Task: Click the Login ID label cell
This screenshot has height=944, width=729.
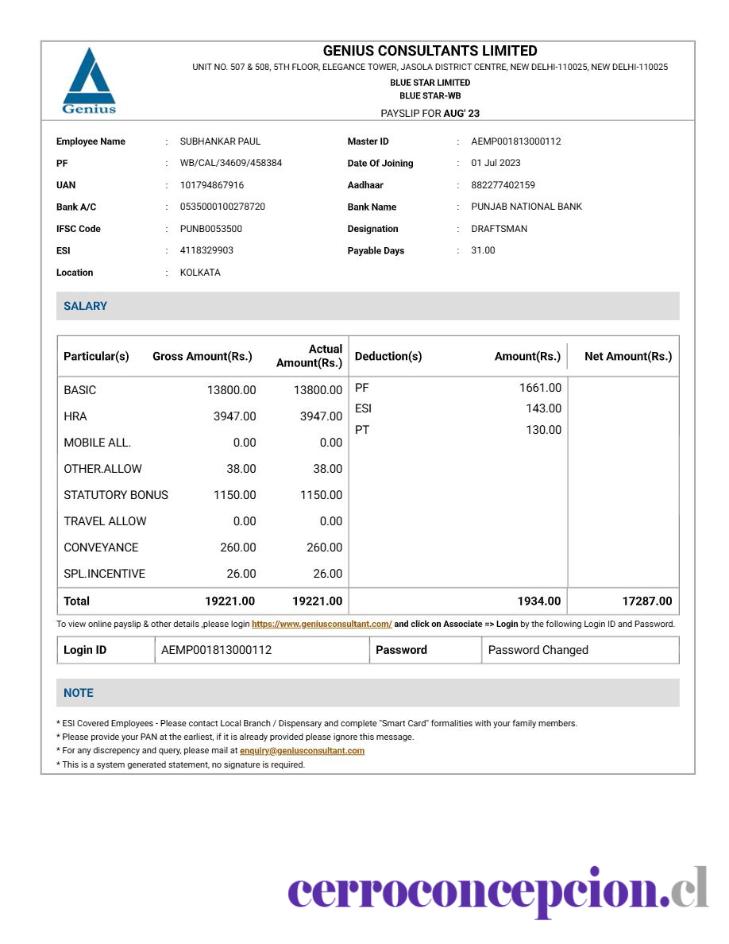Action: click(106, 650)
